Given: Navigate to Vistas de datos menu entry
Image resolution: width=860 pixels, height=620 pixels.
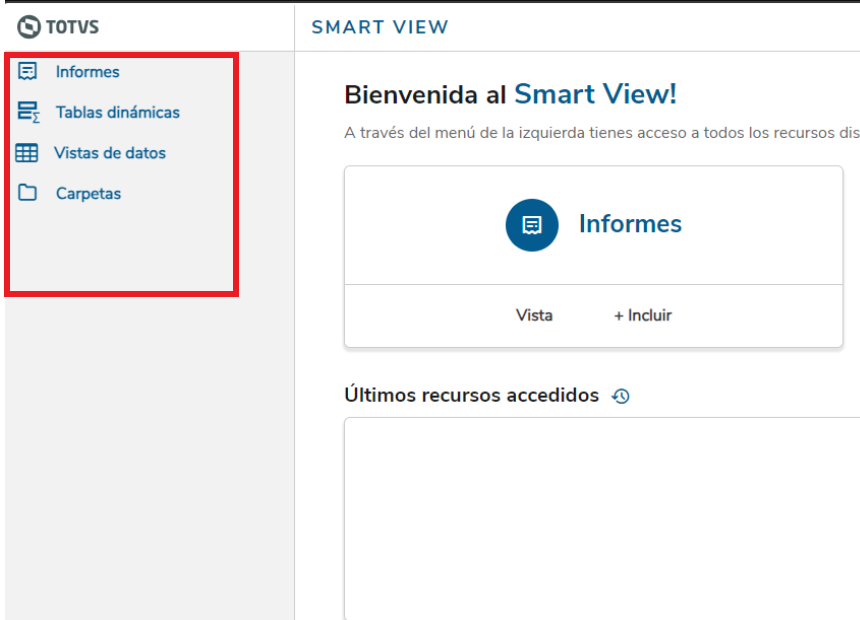Looking at the screenshot, I should [112, 152].
